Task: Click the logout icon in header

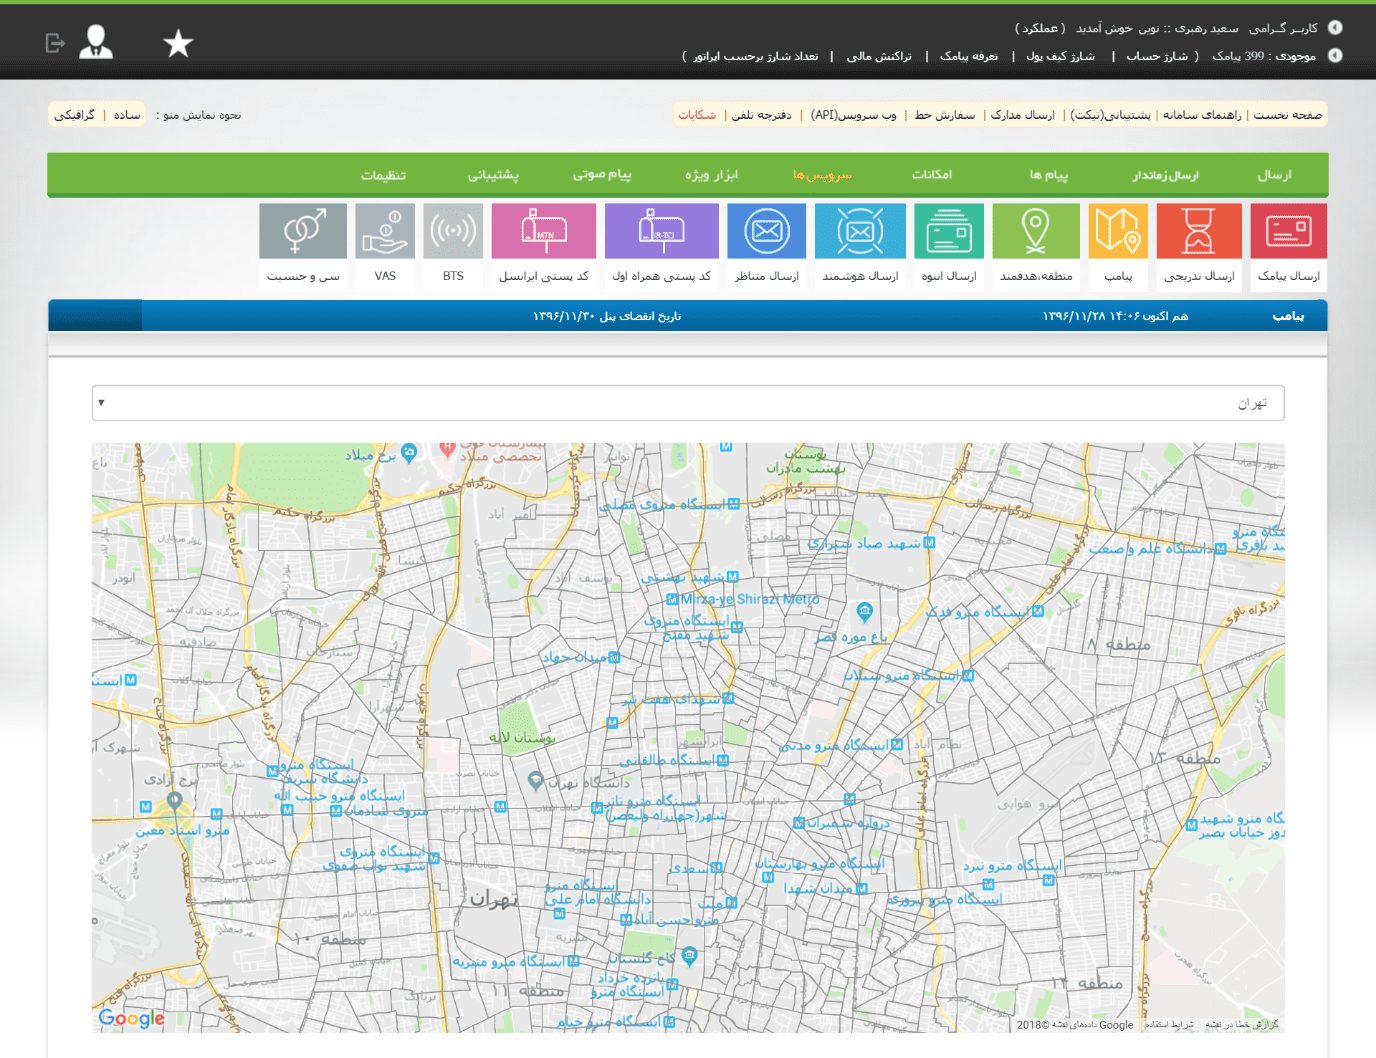Action: (55, 43)
